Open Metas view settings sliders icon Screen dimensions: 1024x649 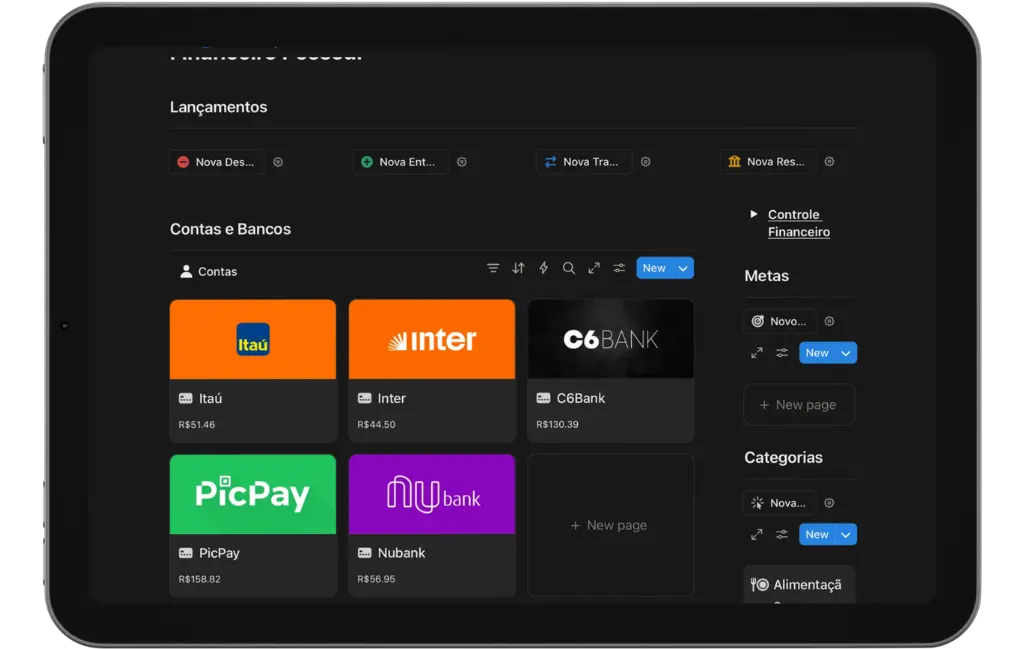pos(782,353)
